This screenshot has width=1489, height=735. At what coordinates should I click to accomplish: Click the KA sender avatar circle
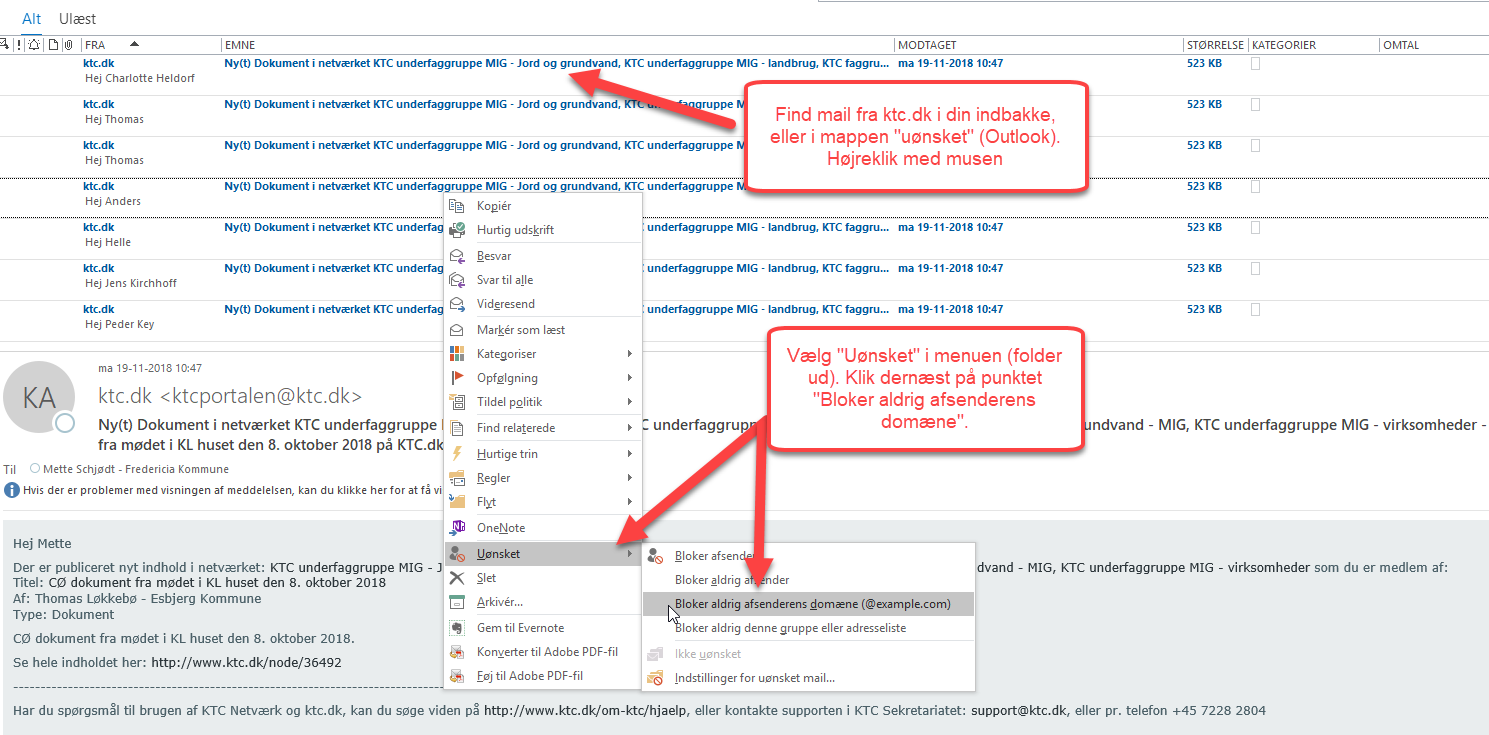tap(39, 396)
